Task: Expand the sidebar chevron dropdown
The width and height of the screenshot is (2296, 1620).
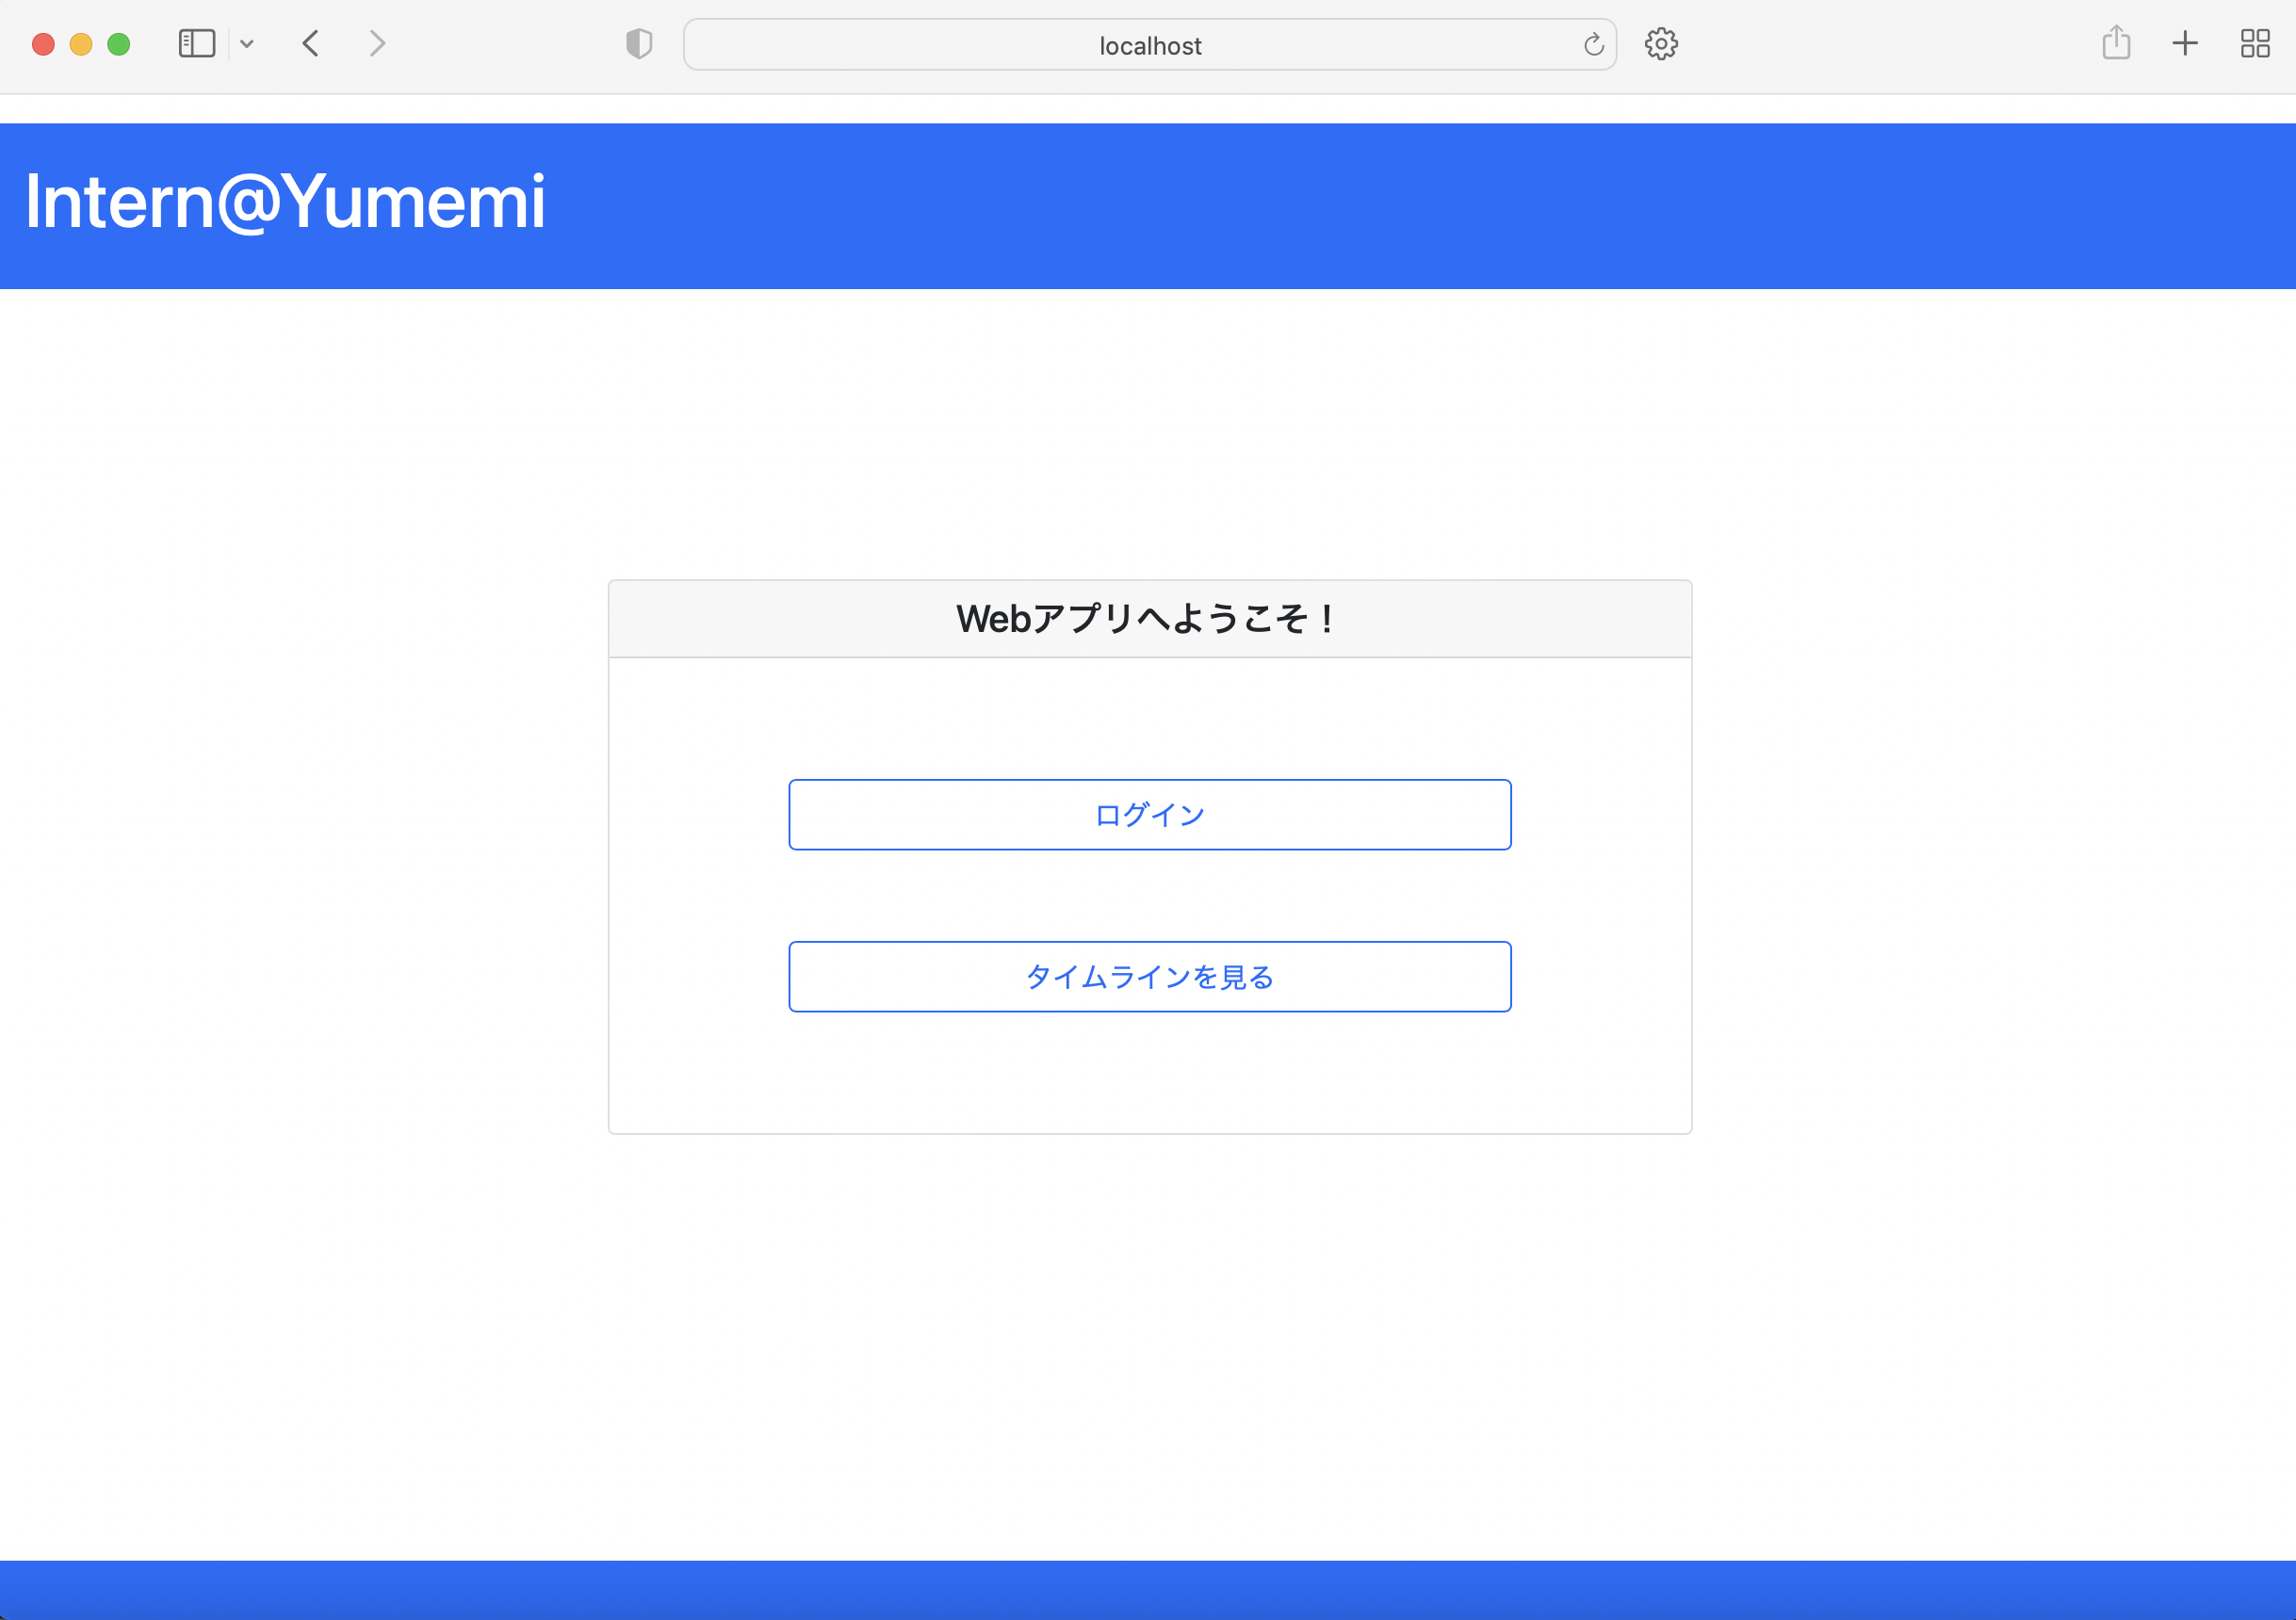Action: pyautogui.click(x=248, y=43)
